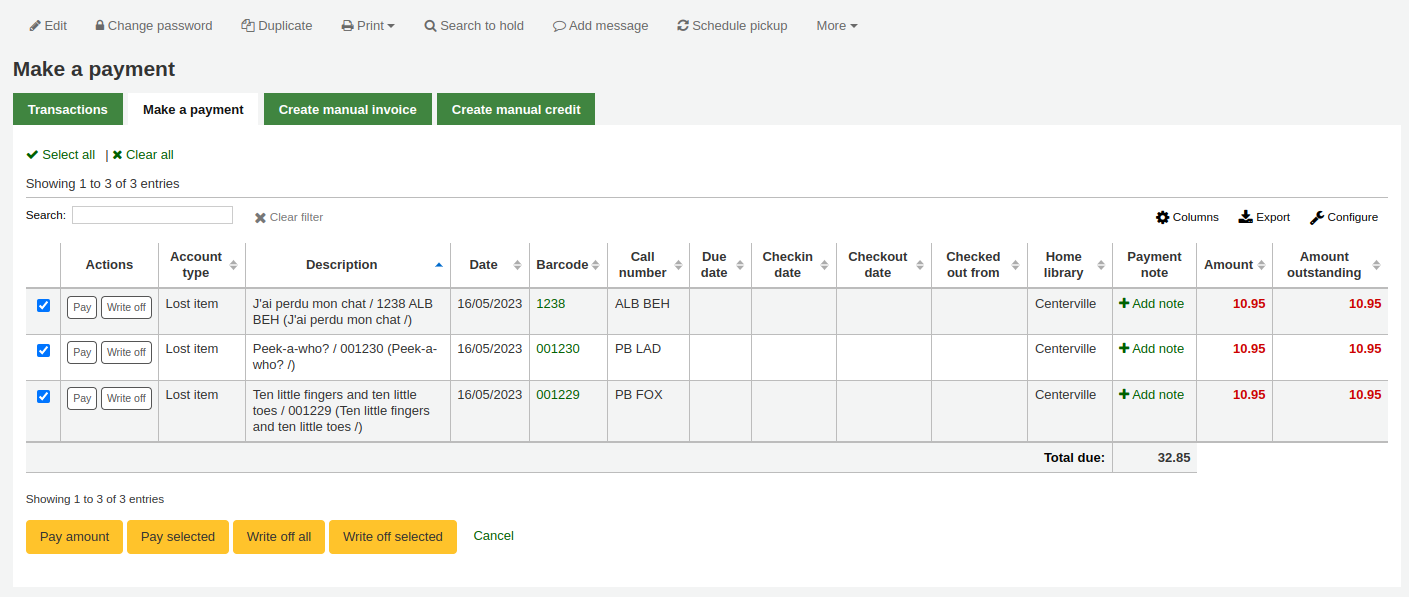Image resolution: width=1409 pixels, height=597 pixels.
Task: Open table settings via Configure wrench icon
Action: (1318, 217)
